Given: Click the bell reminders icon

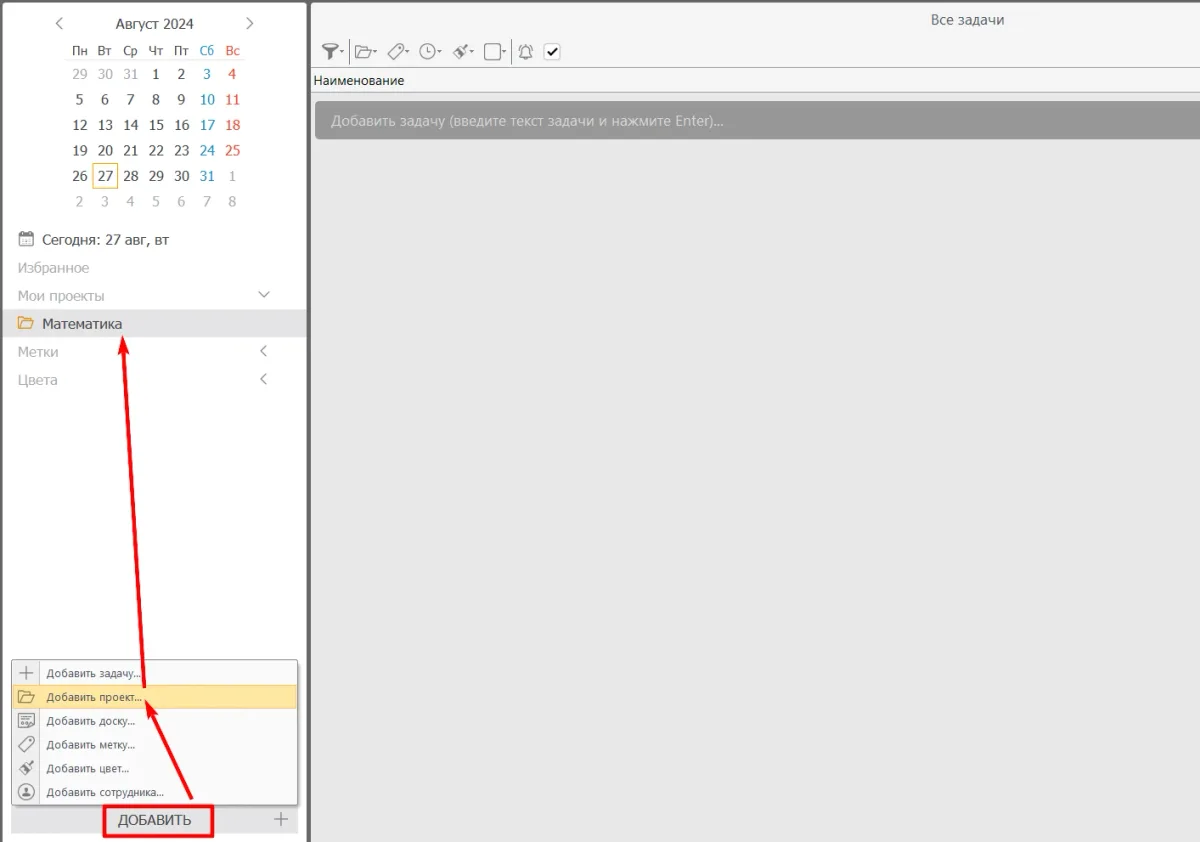Looking at the screenshot, I should click(x=525, y=52).
